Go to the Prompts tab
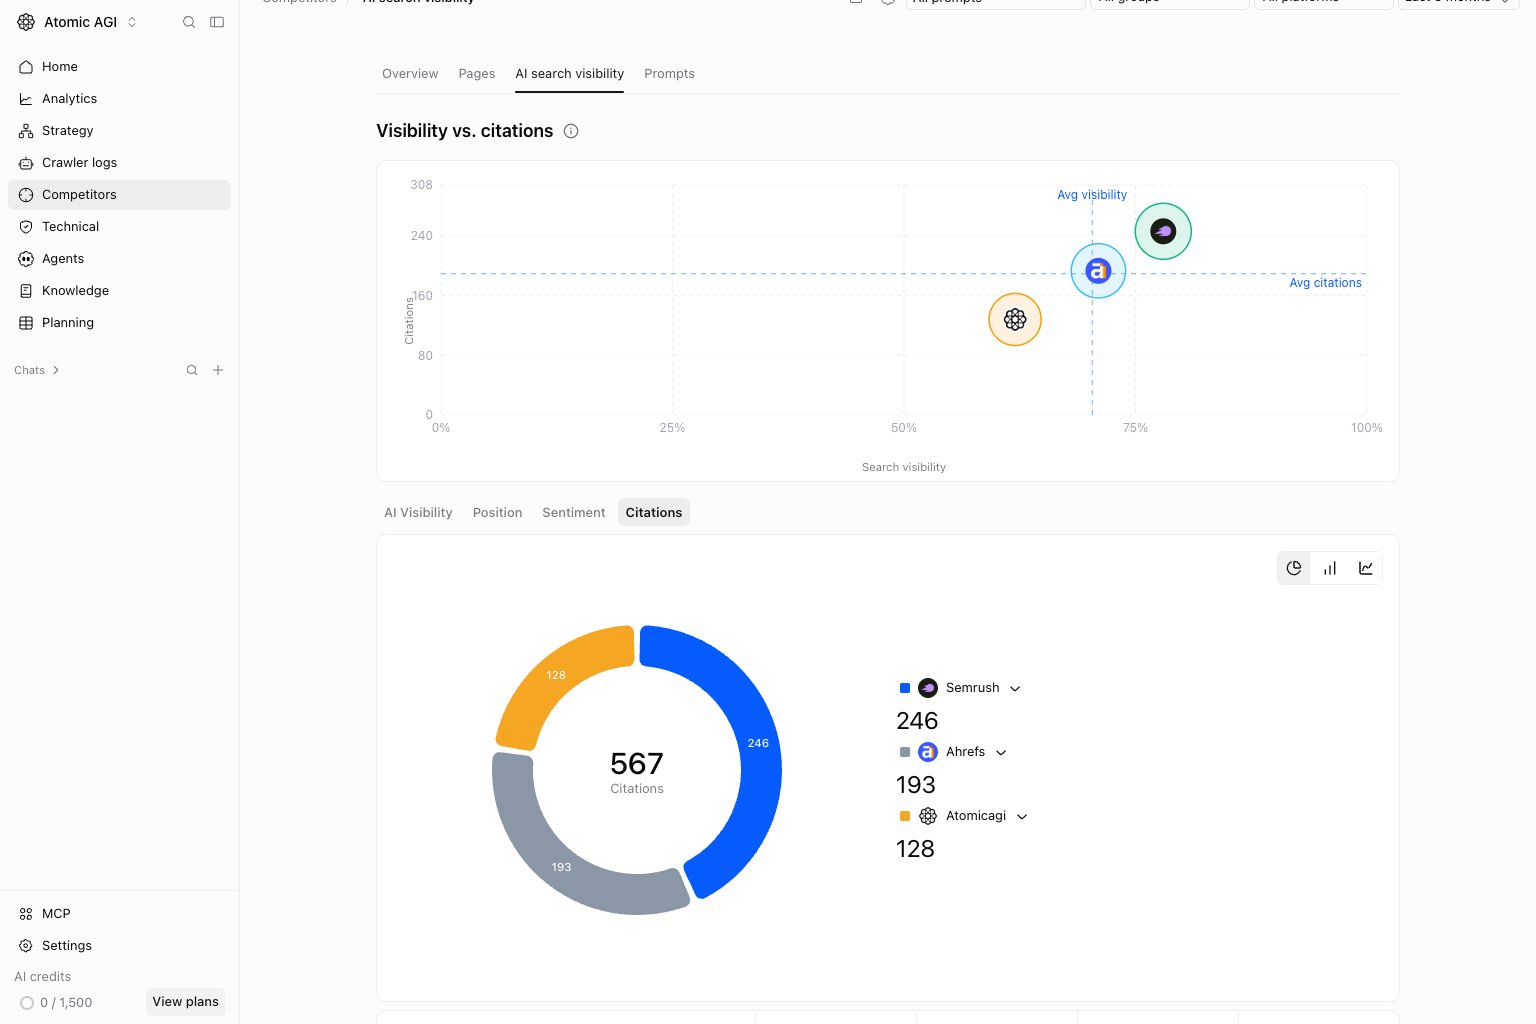This screenshot has width=1536, height=1024. point(669,74)
